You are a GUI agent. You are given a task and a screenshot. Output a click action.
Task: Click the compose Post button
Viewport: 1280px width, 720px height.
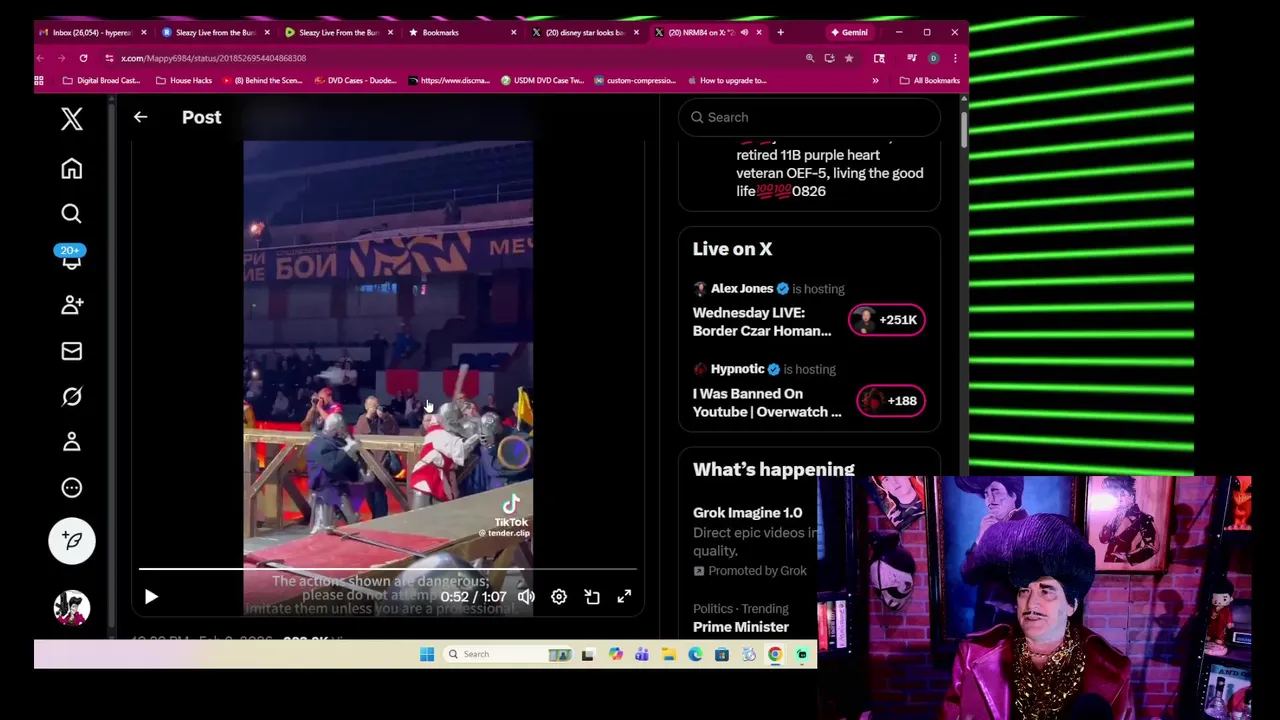(x=71, y=541)
